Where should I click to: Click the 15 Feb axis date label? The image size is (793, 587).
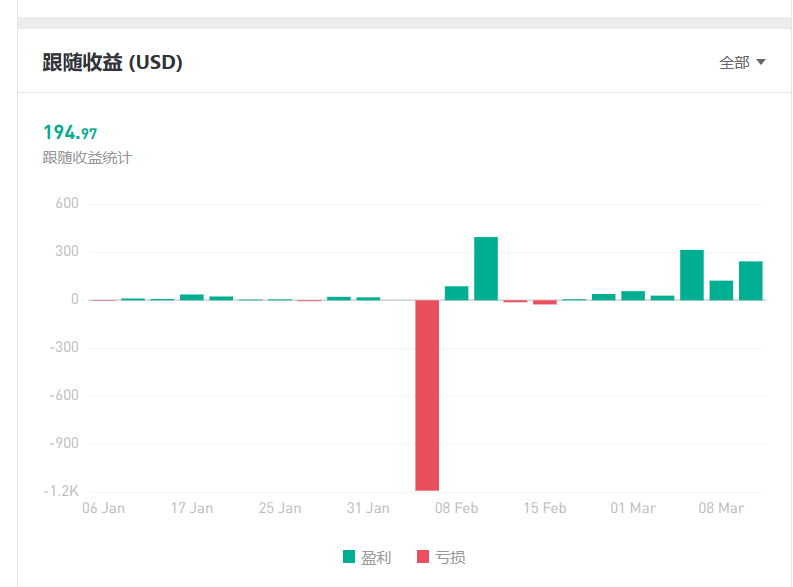pyautogui.click(x=545, y=508)
